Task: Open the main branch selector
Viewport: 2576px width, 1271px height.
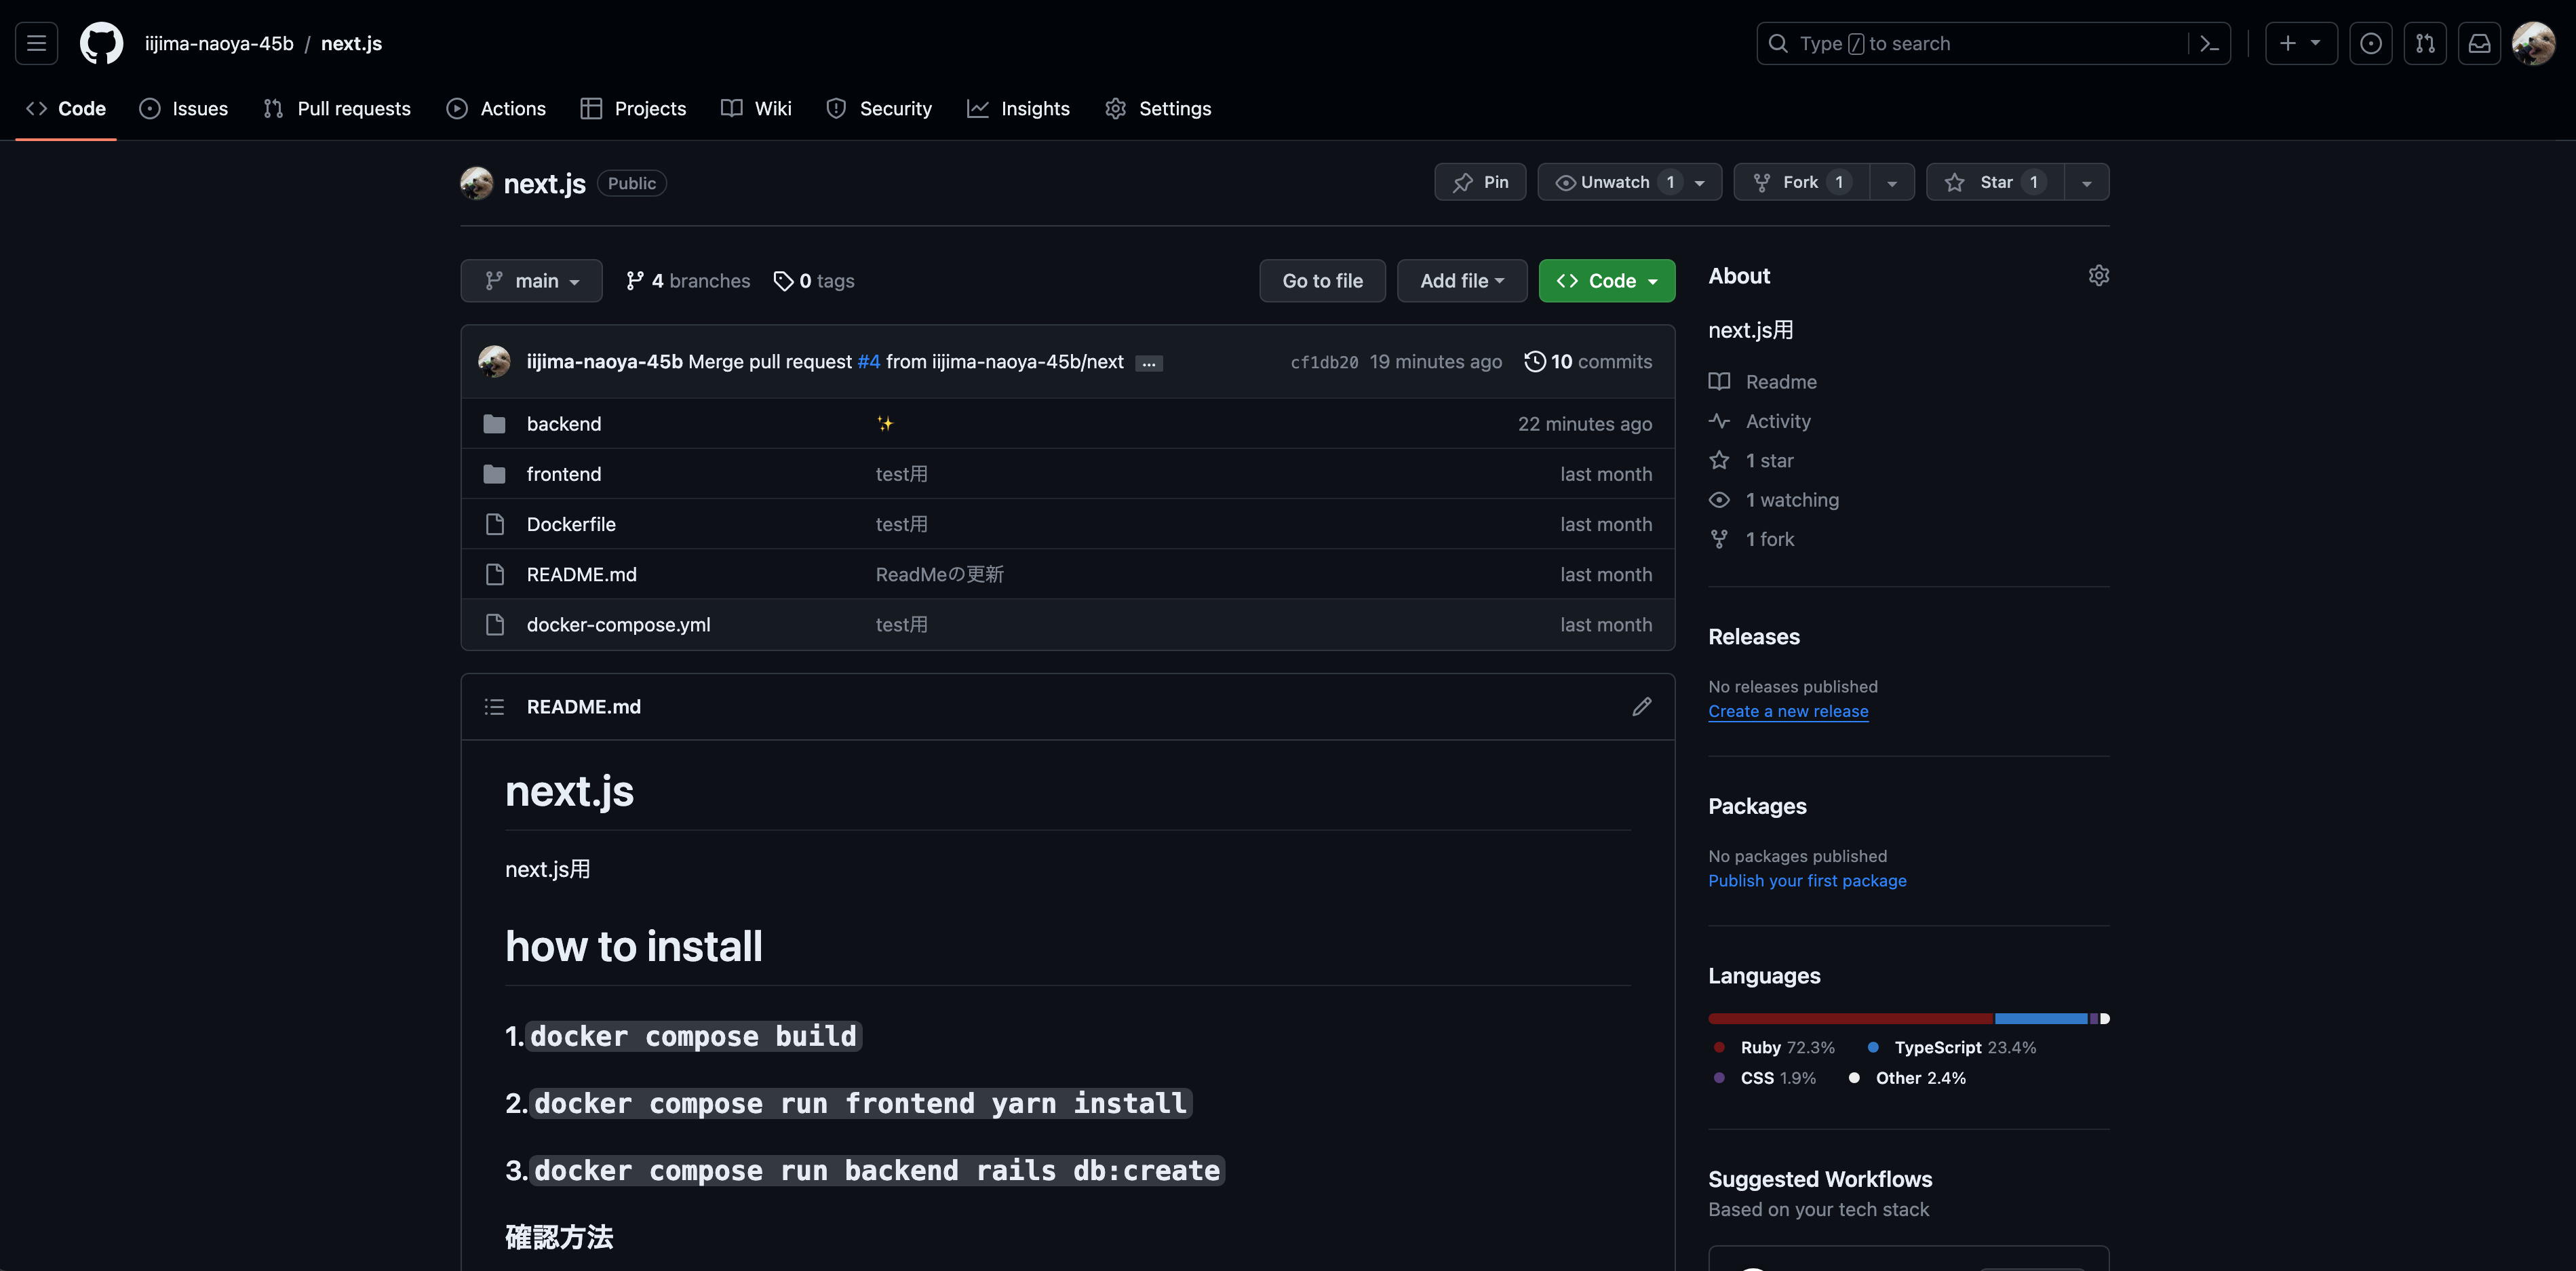Action: click(x=531, y=280)
